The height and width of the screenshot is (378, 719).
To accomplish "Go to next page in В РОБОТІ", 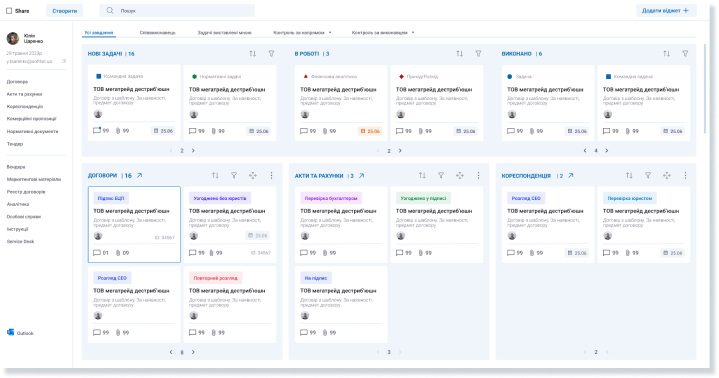I will [400, 150].
